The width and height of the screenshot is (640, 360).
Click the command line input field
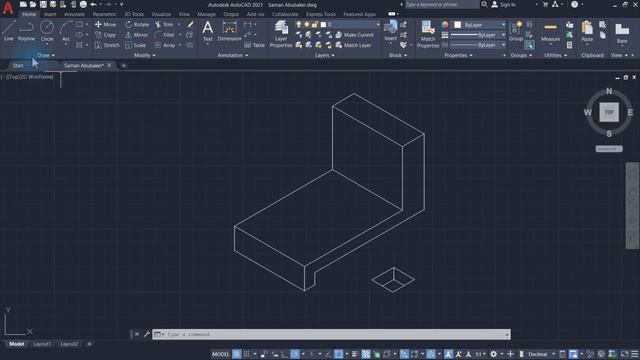331,334
